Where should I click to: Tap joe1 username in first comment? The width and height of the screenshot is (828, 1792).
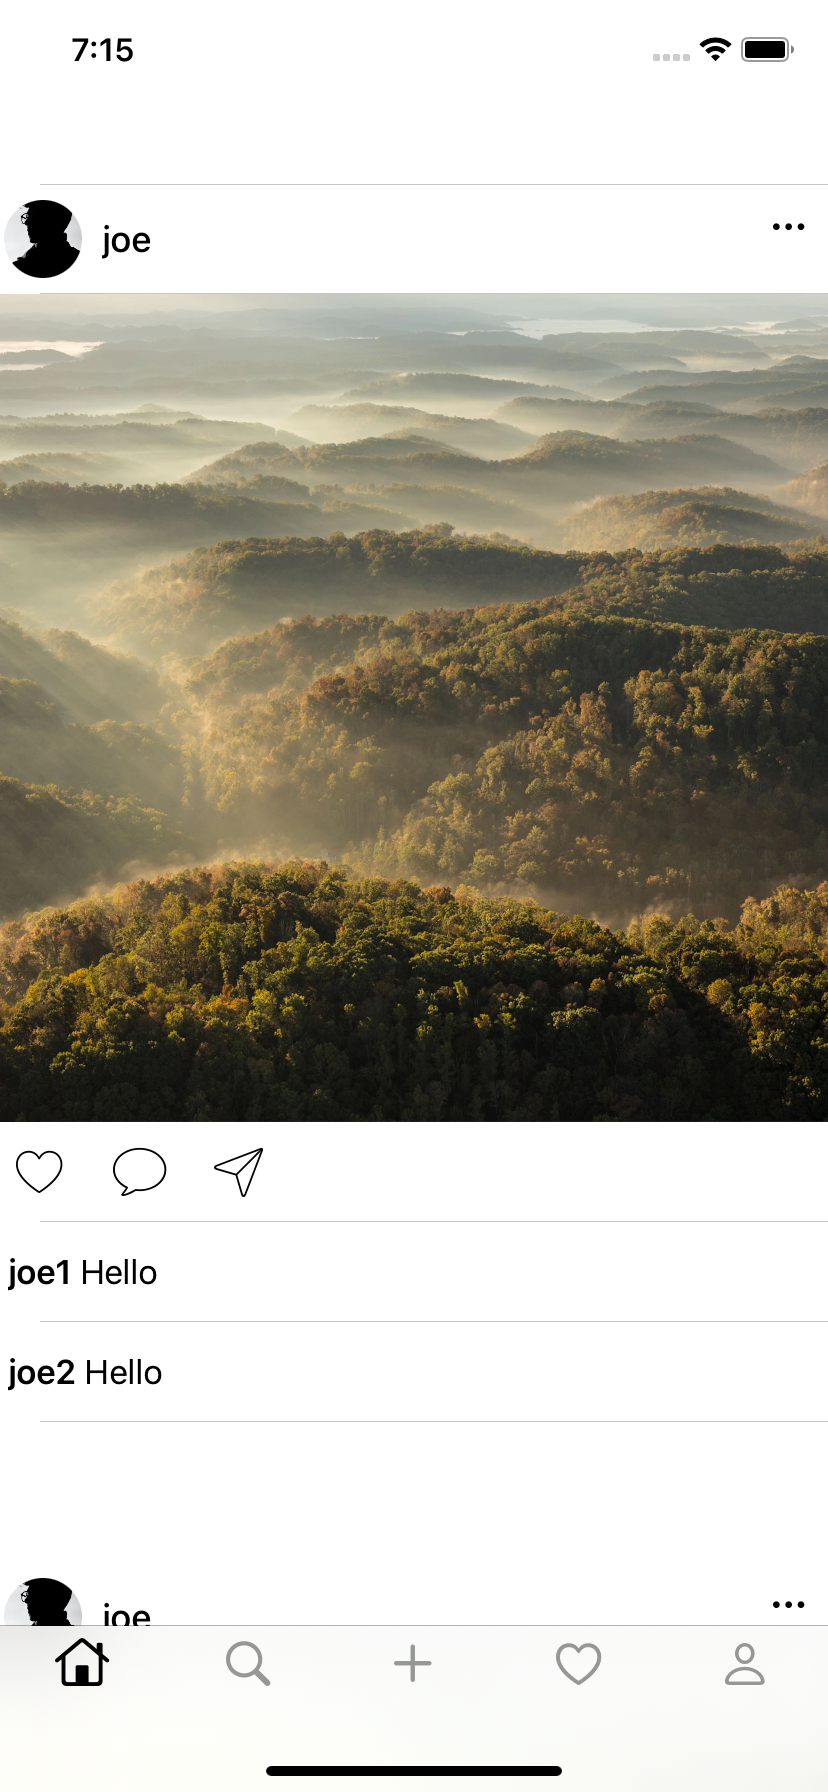click(40, 1273)
